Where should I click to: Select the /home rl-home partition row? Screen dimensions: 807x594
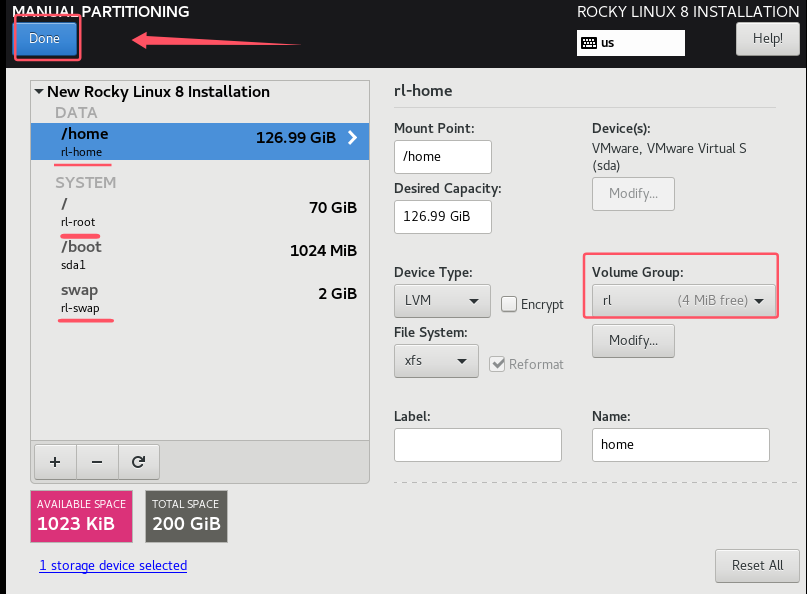click(x=200, y=141)
